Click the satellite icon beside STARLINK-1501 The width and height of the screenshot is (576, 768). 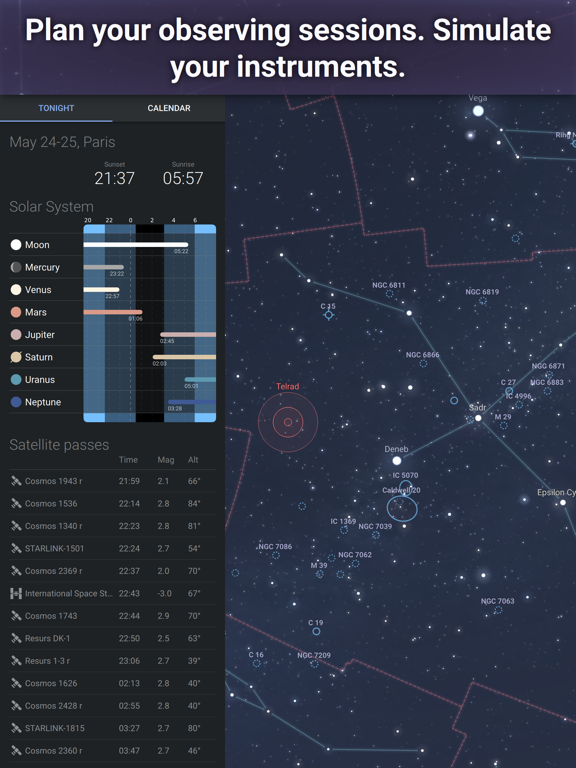click(x=16, y=549)
